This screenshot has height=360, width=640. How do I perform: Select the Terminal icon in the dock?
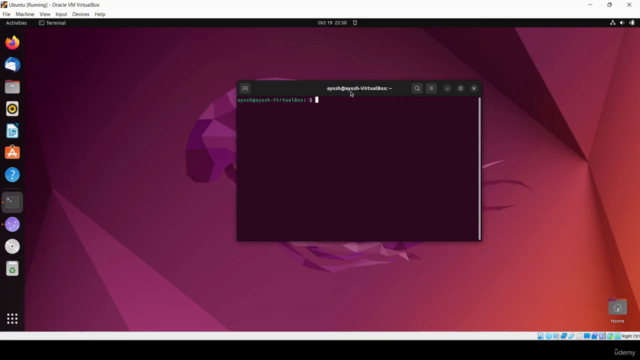[x=12, y=202]
